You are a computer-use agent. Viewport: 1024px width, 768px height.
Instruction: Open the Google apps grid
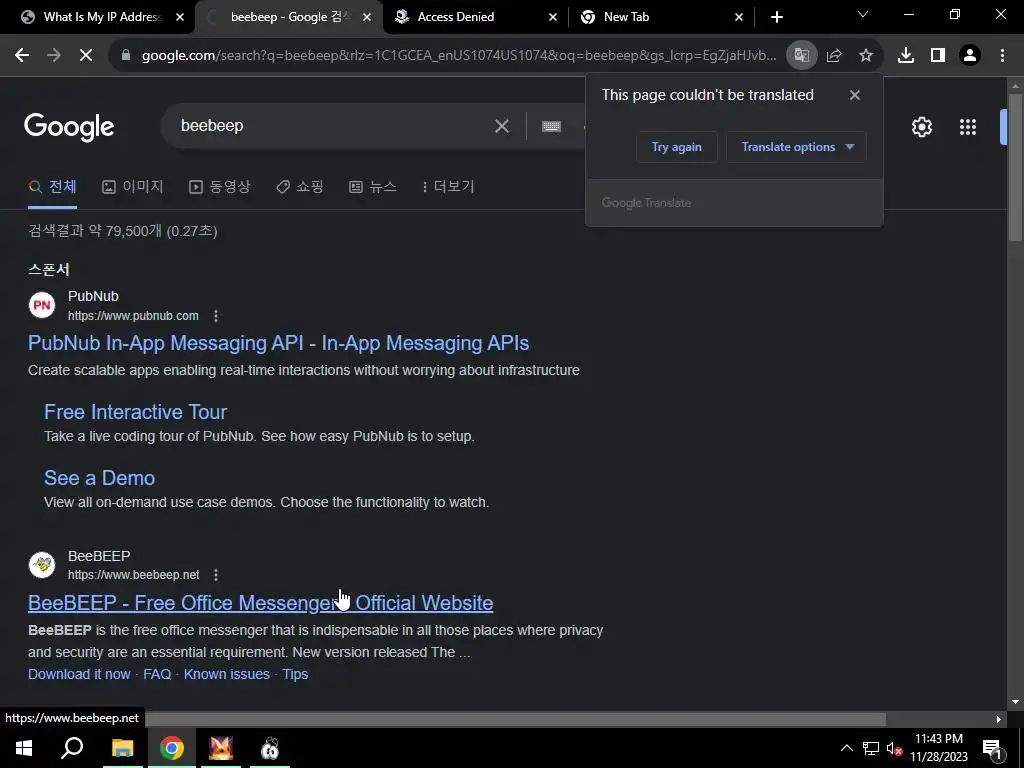point(968,127)
